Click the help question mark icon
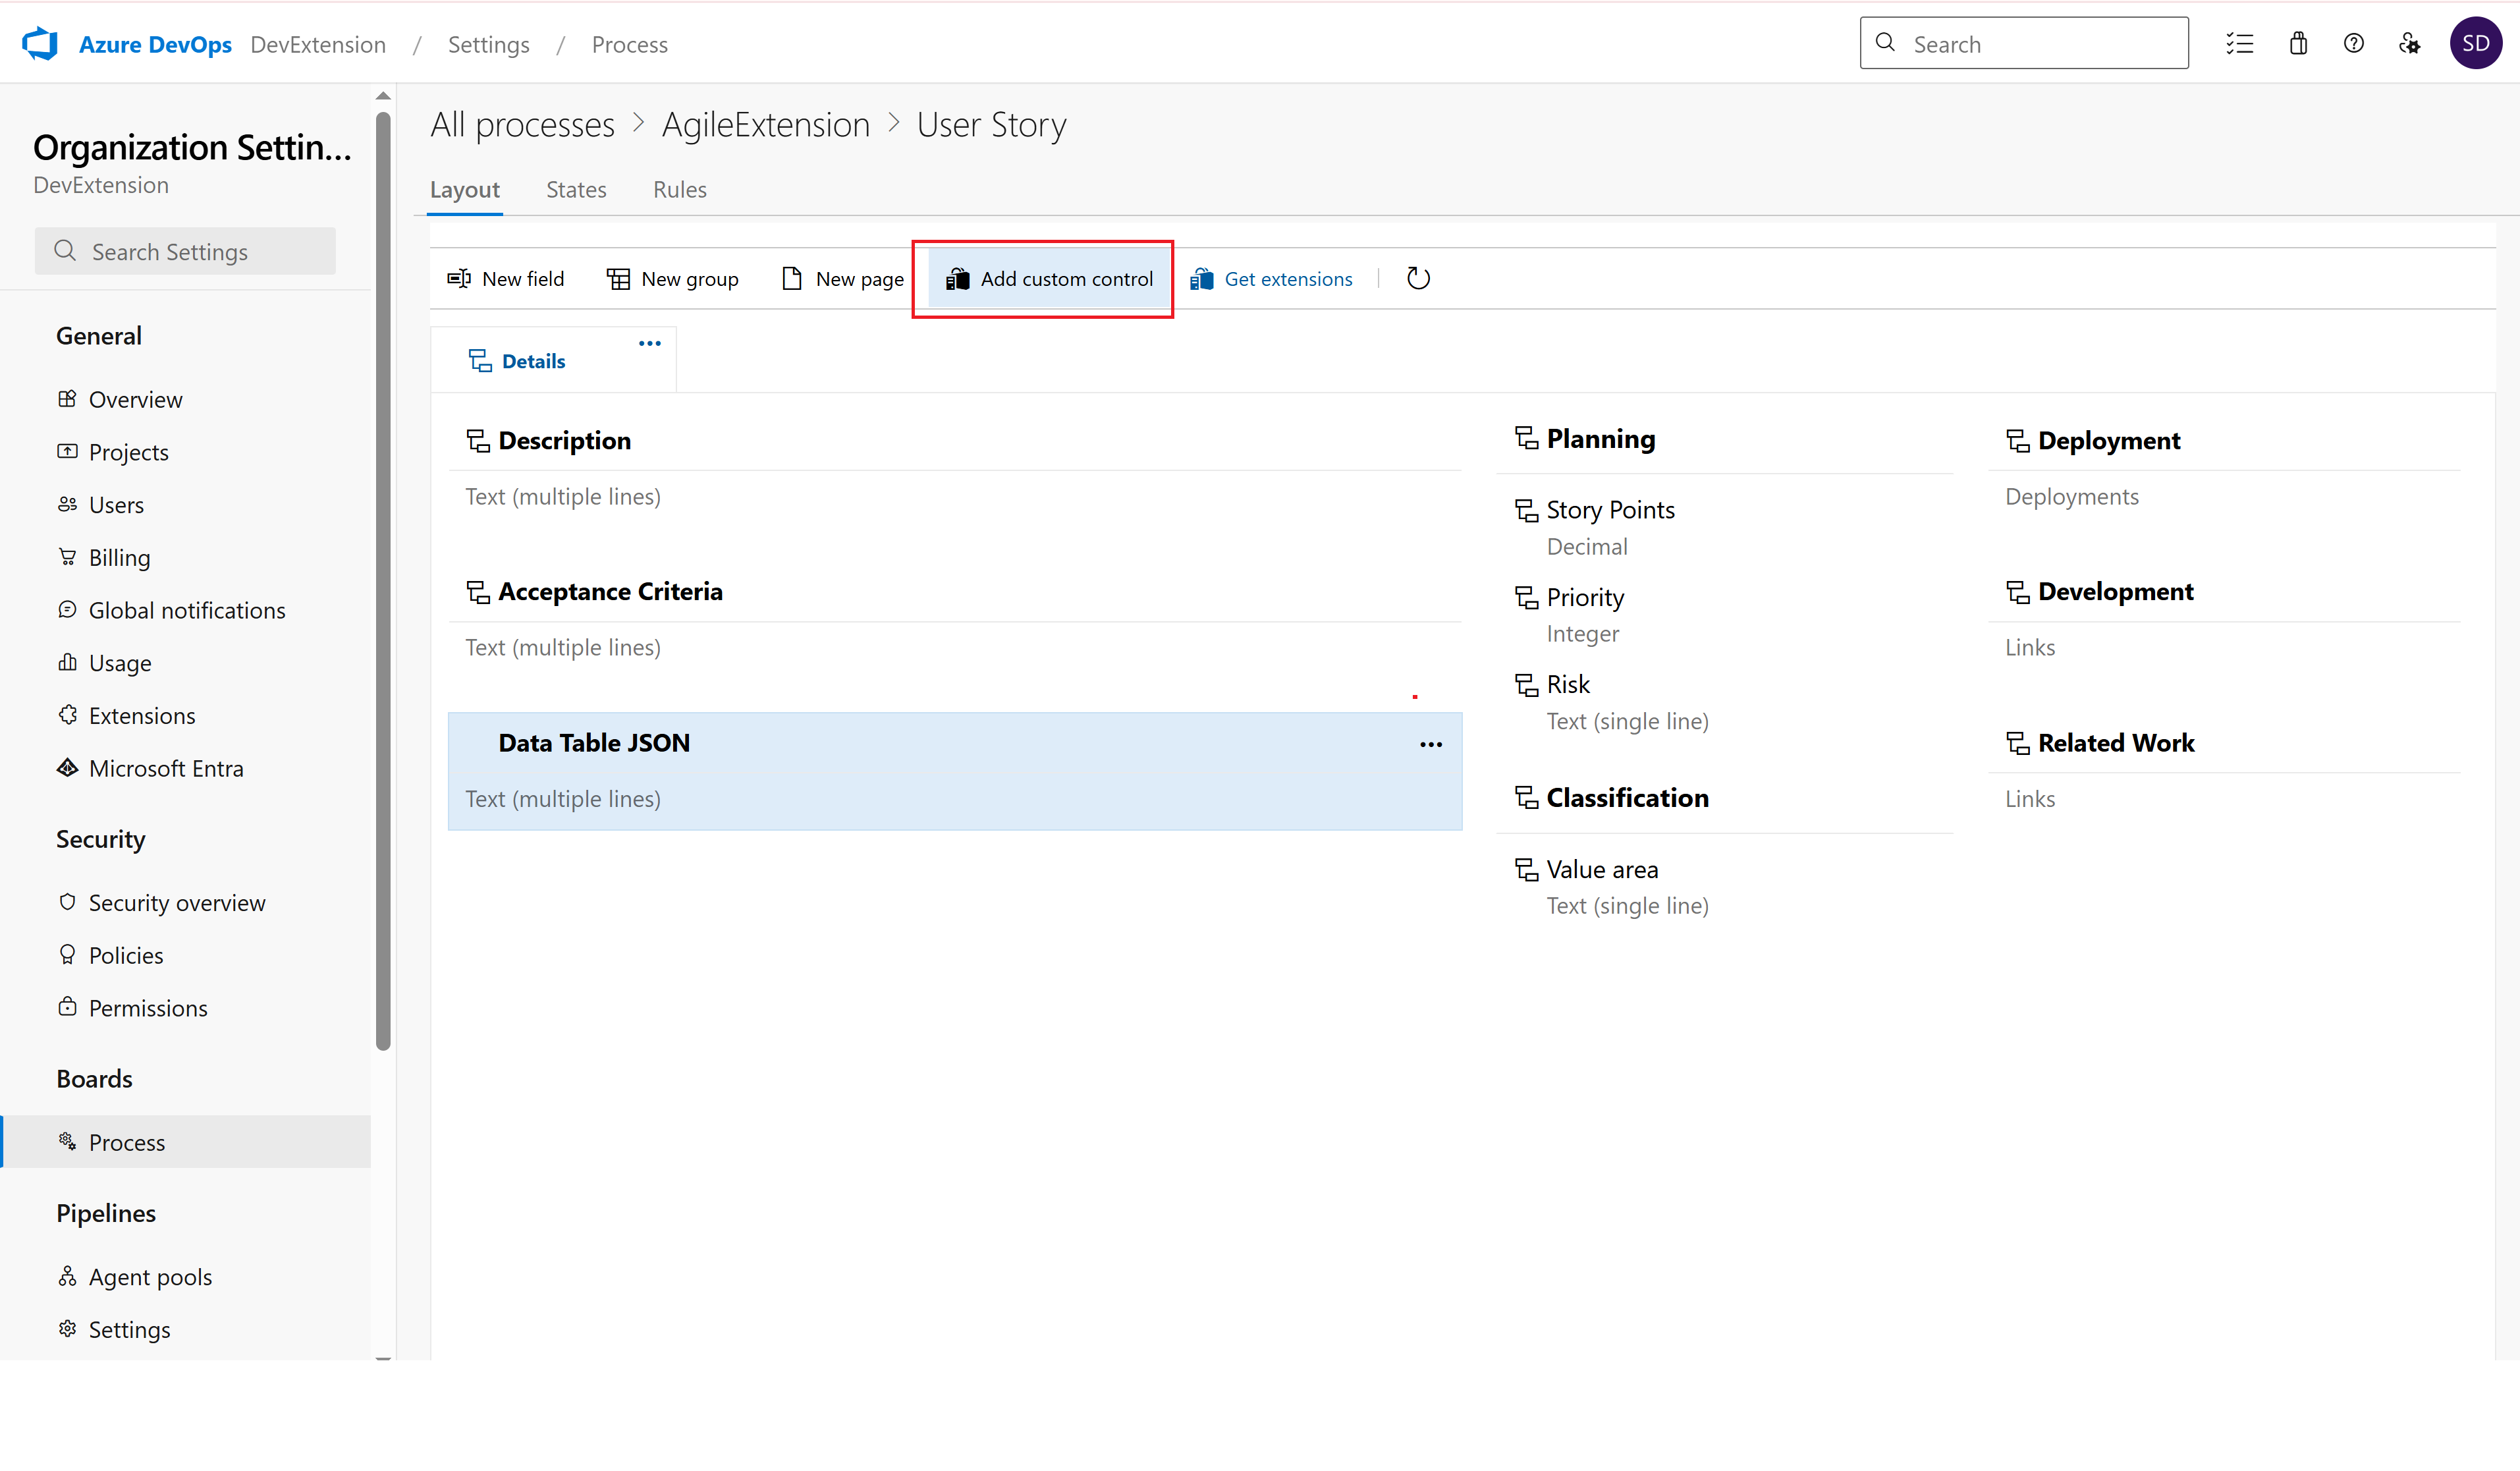The width and height of the screenshot is (2520, 1471). click(2354, 44)
